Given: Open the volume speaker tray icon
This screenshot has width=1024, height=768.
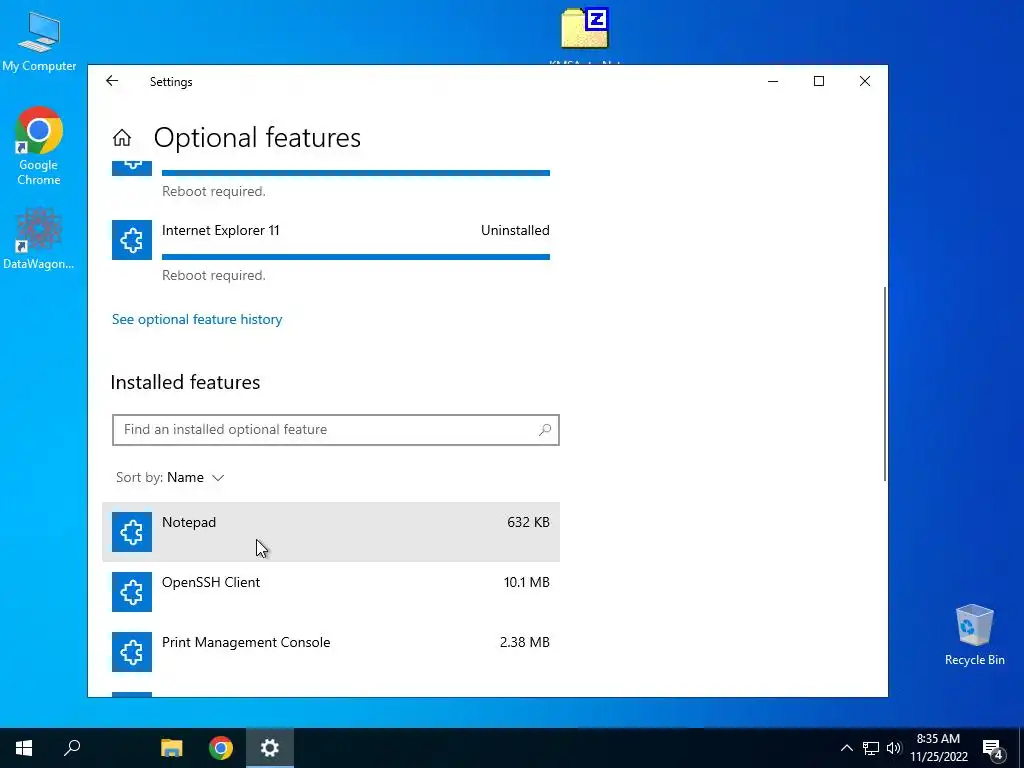Looking at the screenshot, I should pyautogui.click(x=894, y=748).
